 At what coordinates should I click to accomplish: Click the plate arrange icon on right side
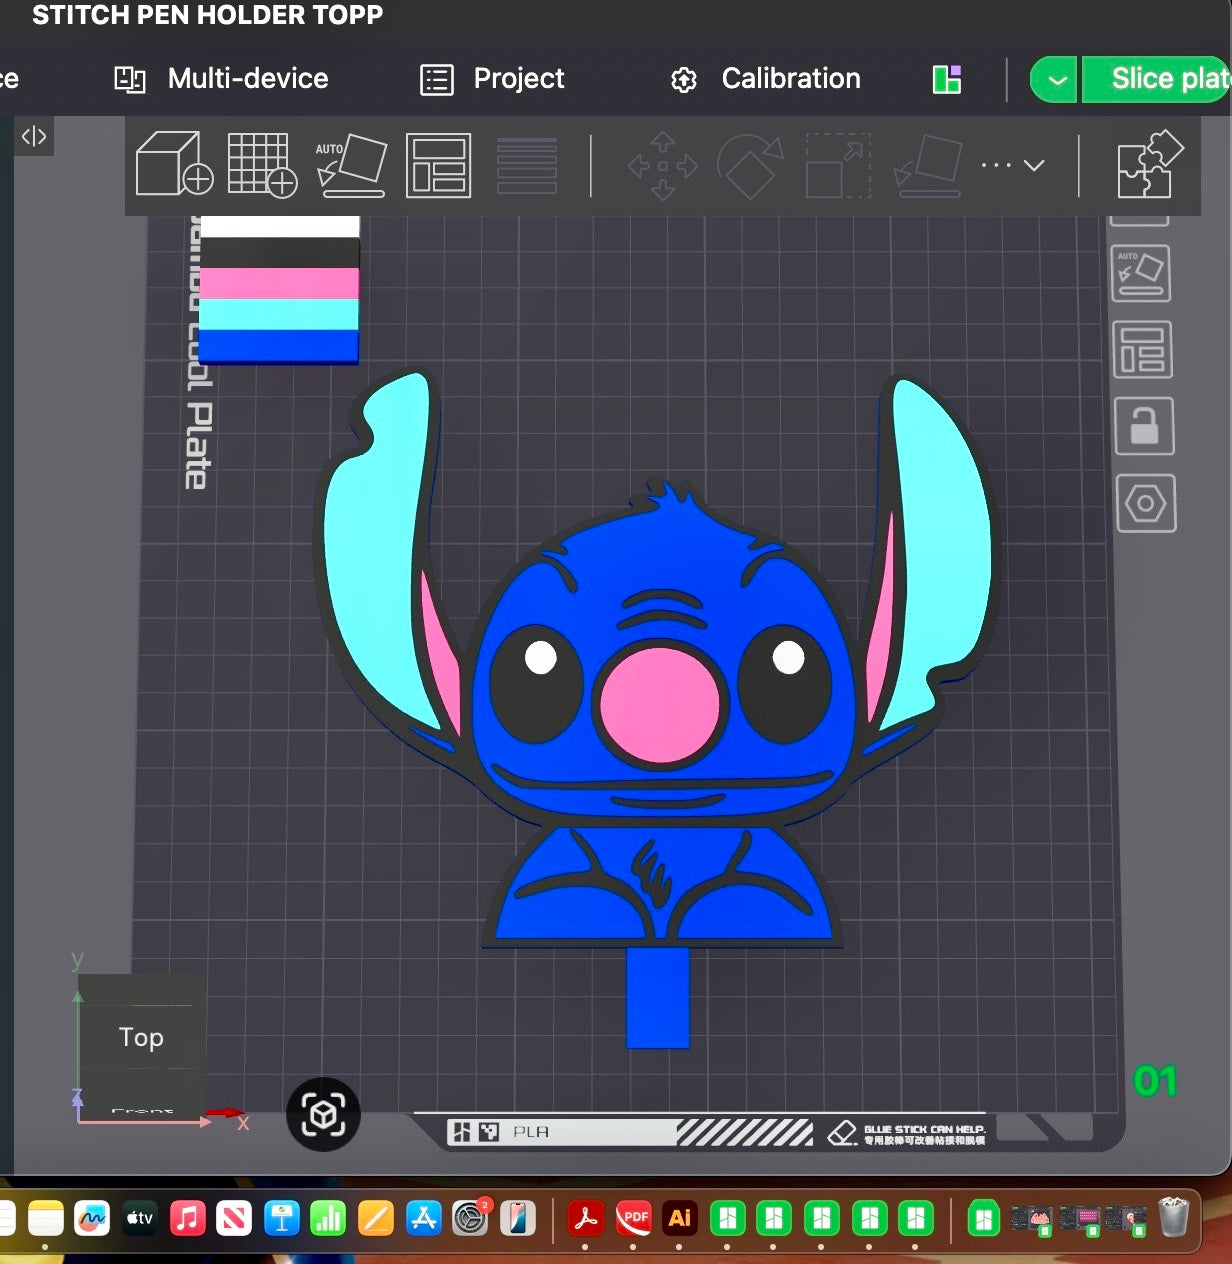tap(1142, 350)
